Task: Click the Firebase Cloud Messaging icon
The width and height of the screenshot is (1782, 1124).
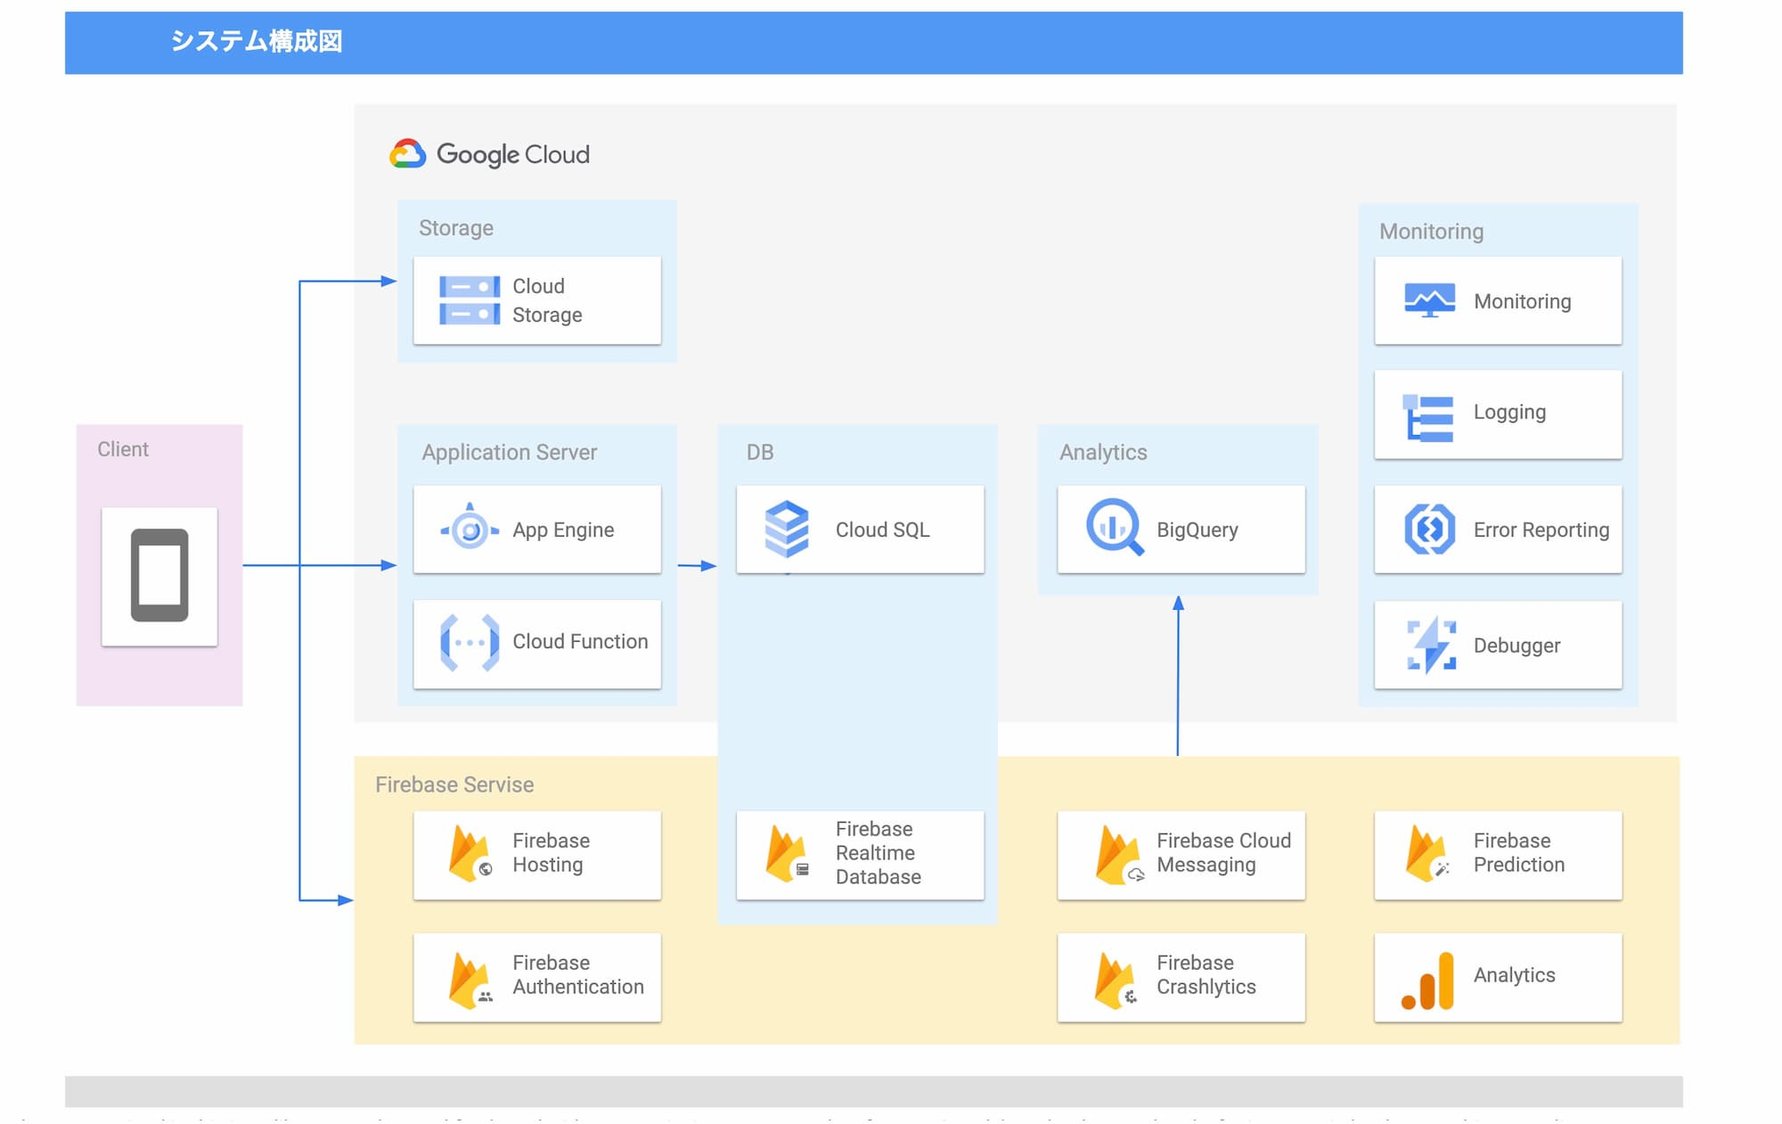Action: tap(1119, 854)
